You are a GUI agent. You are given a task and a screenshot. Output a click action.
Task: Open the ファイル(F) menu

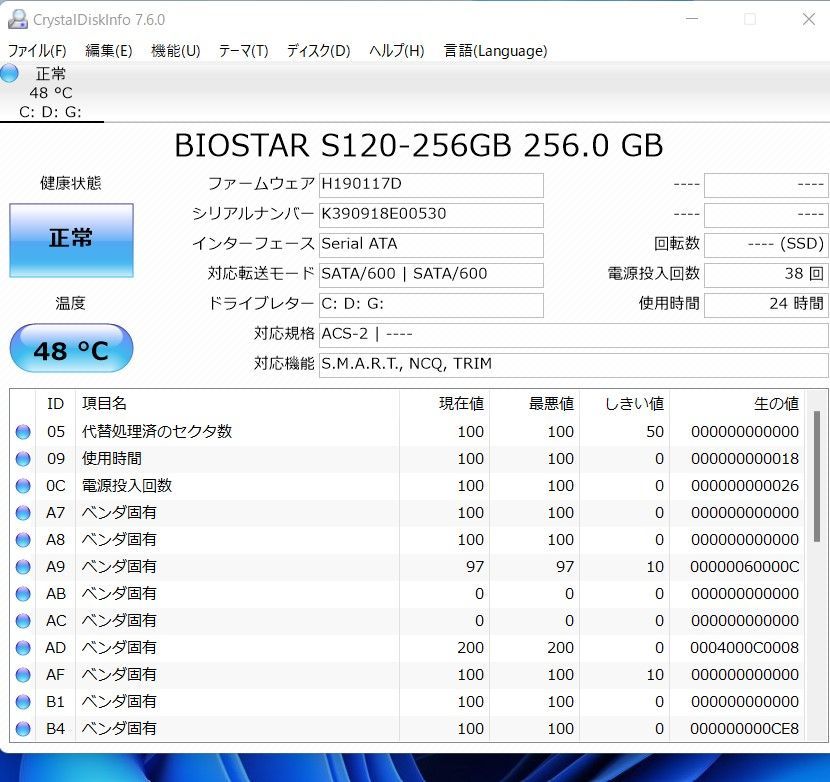tap(37, 51)
